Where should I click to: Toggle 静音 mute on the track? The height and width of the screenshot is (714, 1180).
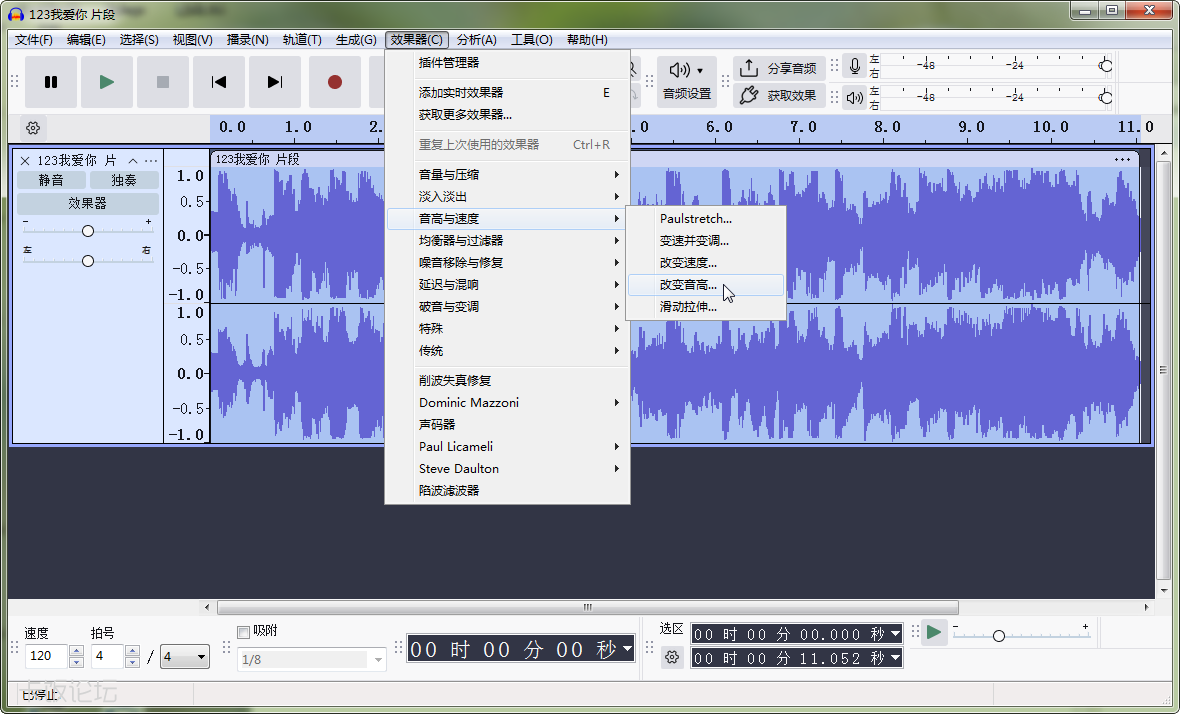click(x=51, y=181)
